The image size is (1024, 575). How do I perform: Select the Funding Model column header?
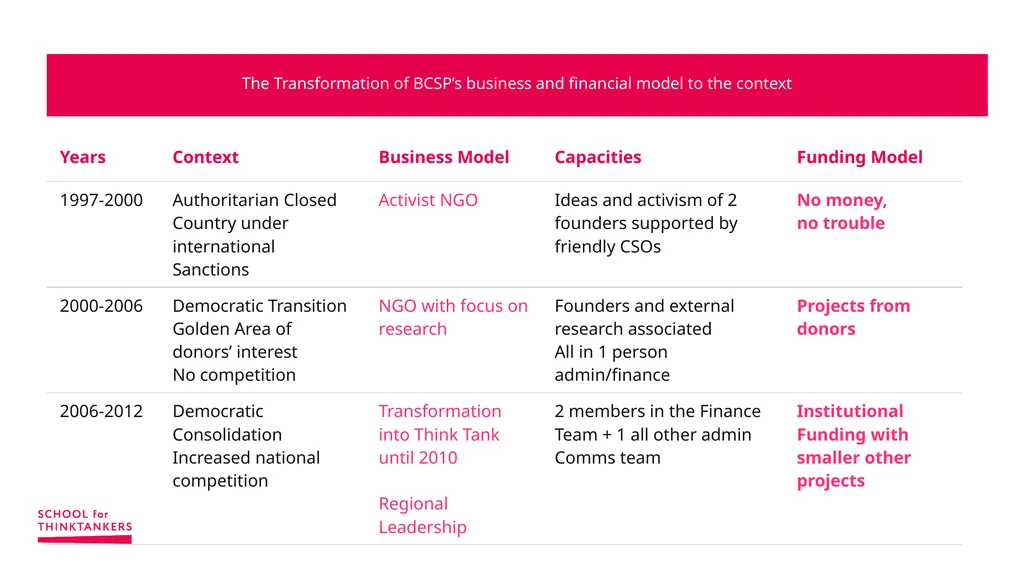859,157
